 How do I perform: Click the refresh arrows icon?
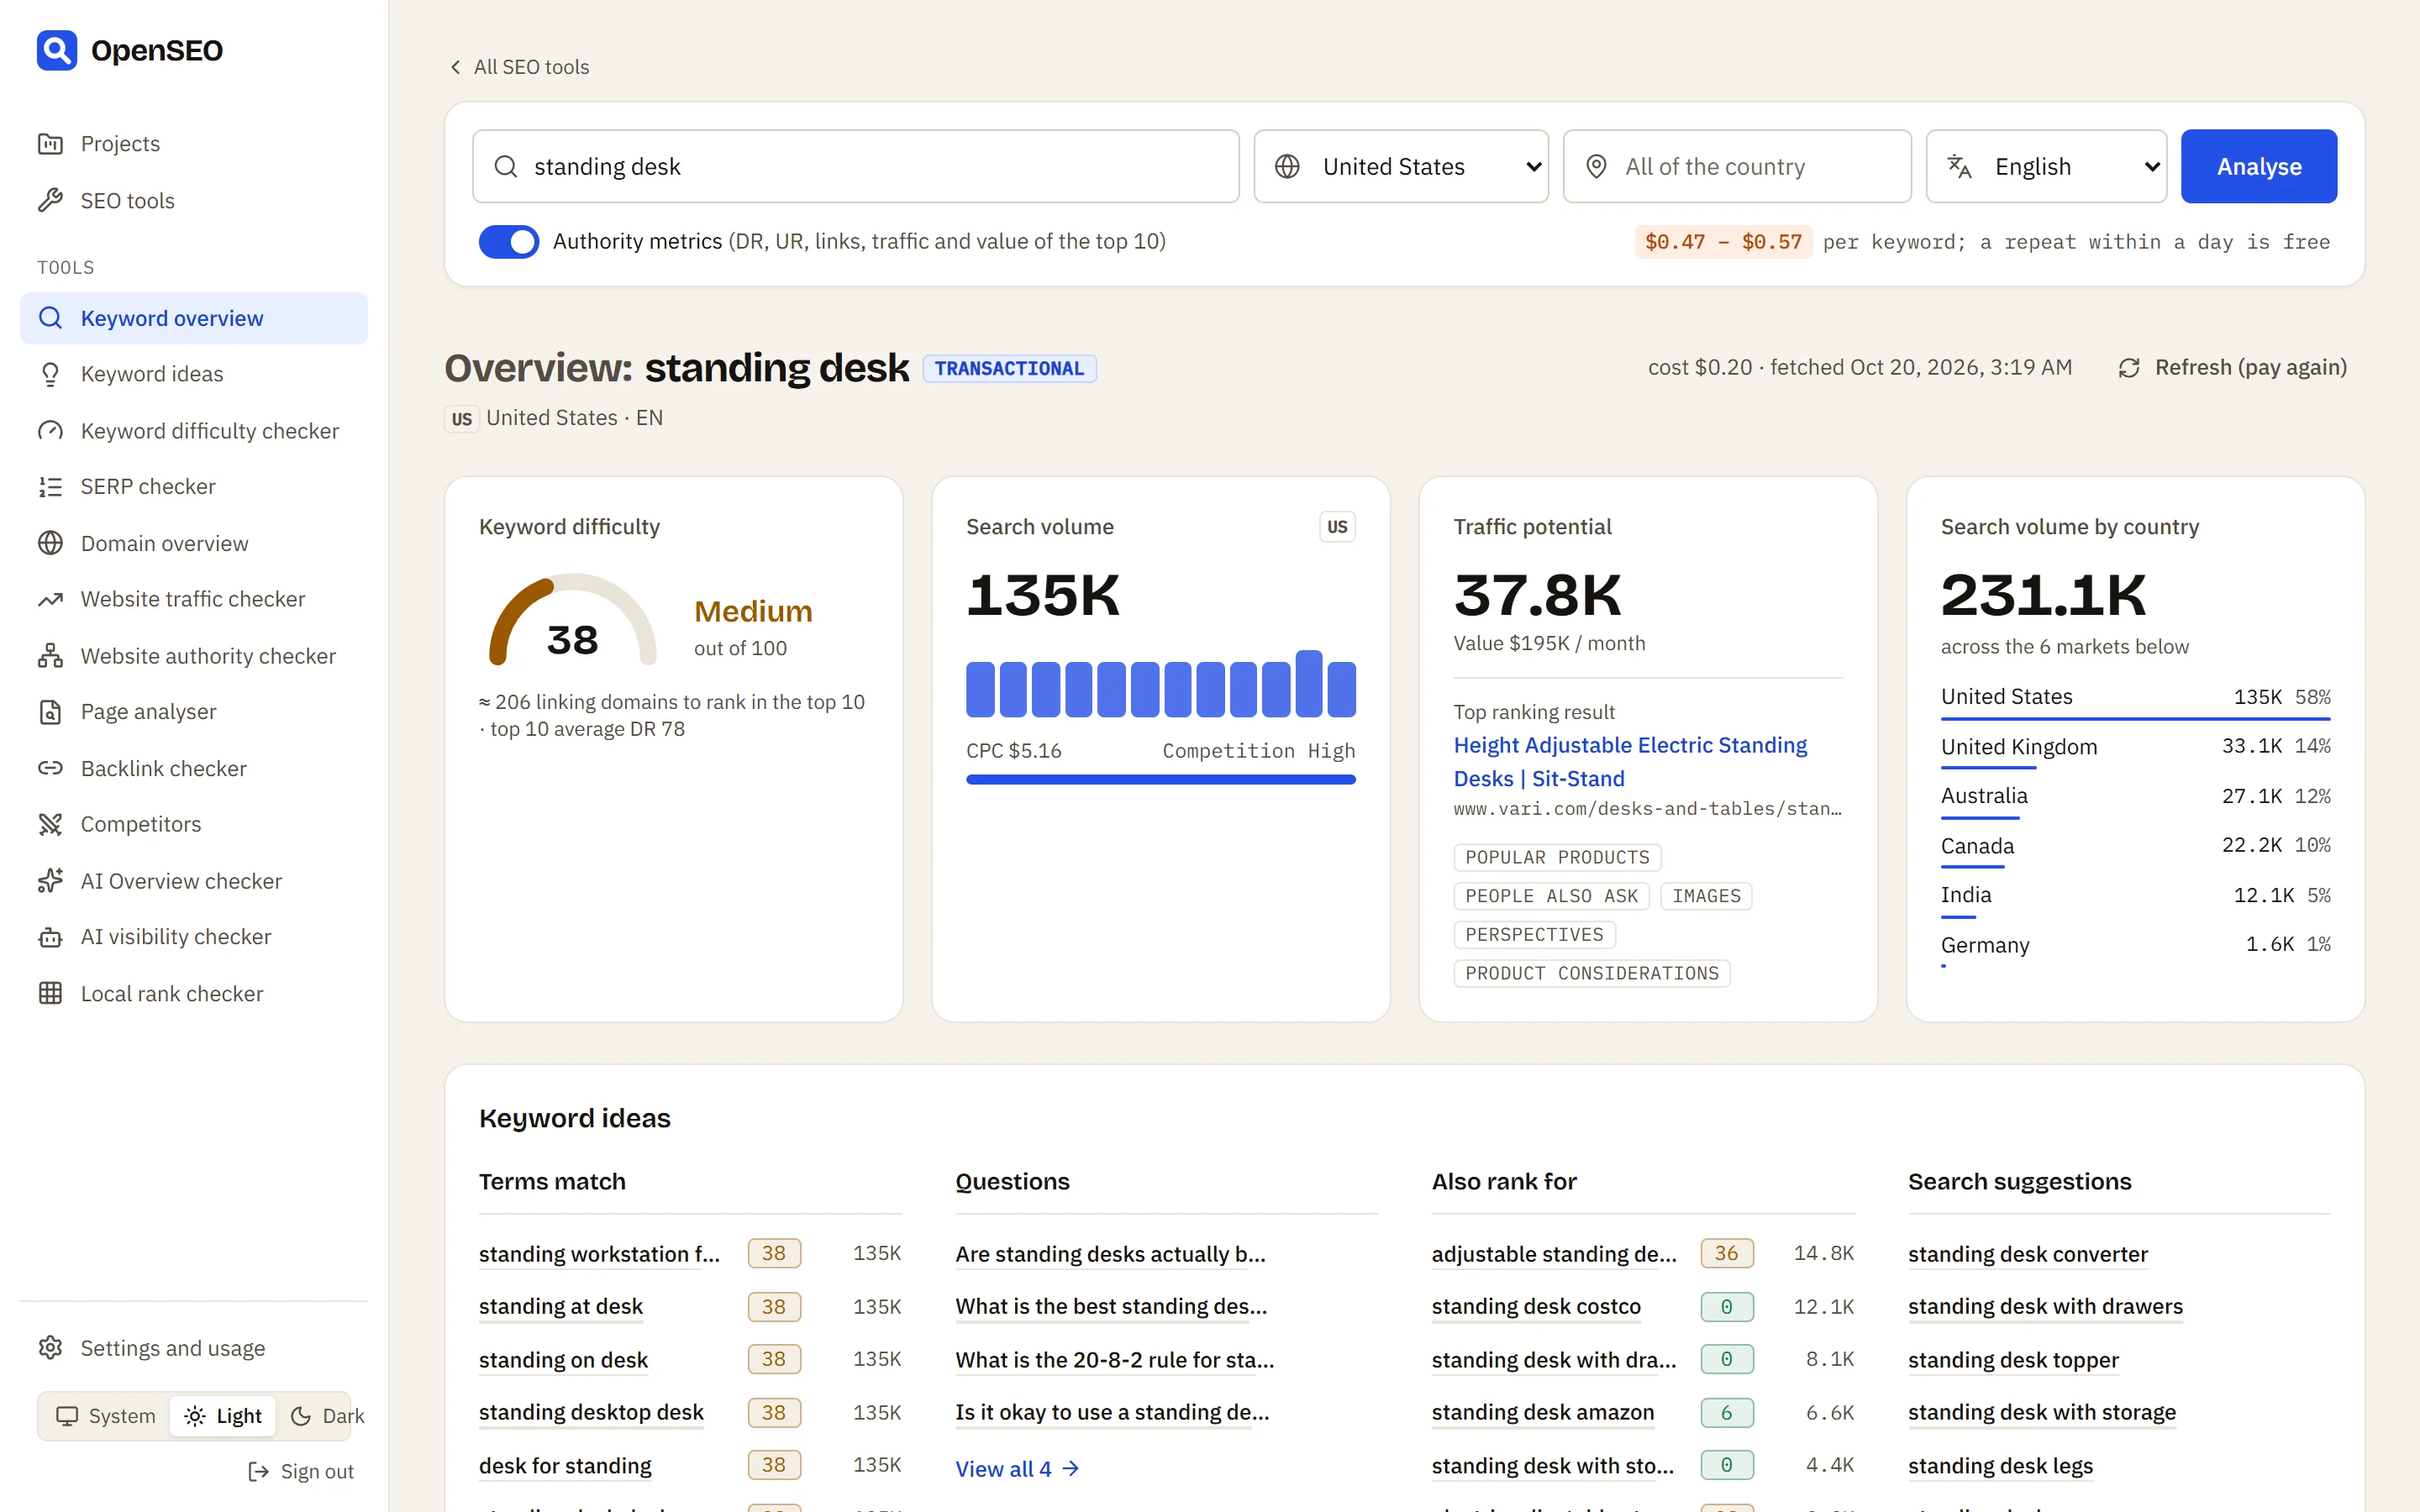pyautogui.click(x=2129, y=368)
